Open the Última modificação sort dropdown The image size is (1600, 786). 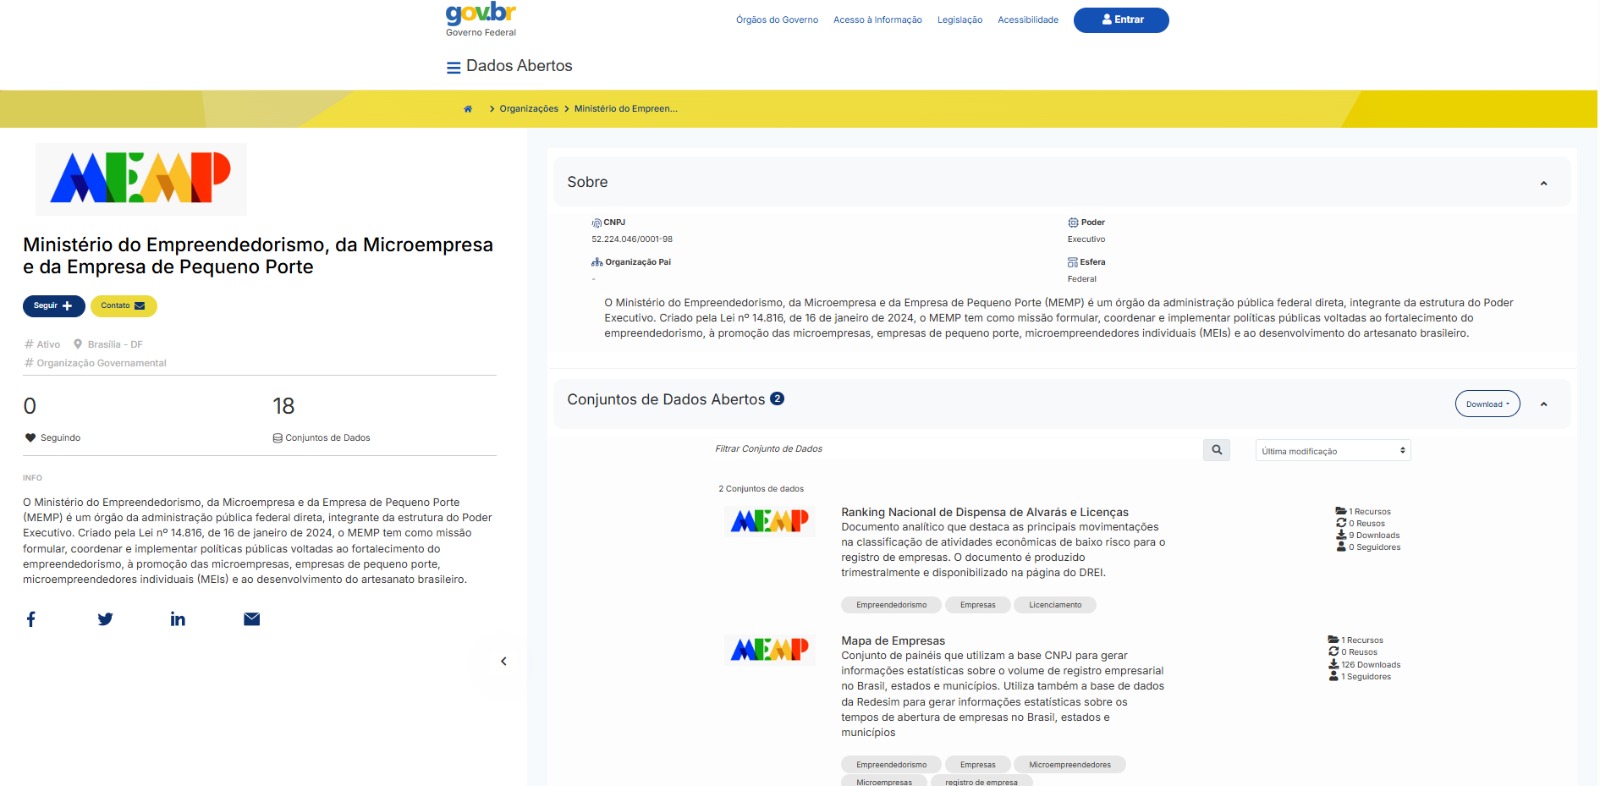pyautogui.click(x=1333, y=451)
